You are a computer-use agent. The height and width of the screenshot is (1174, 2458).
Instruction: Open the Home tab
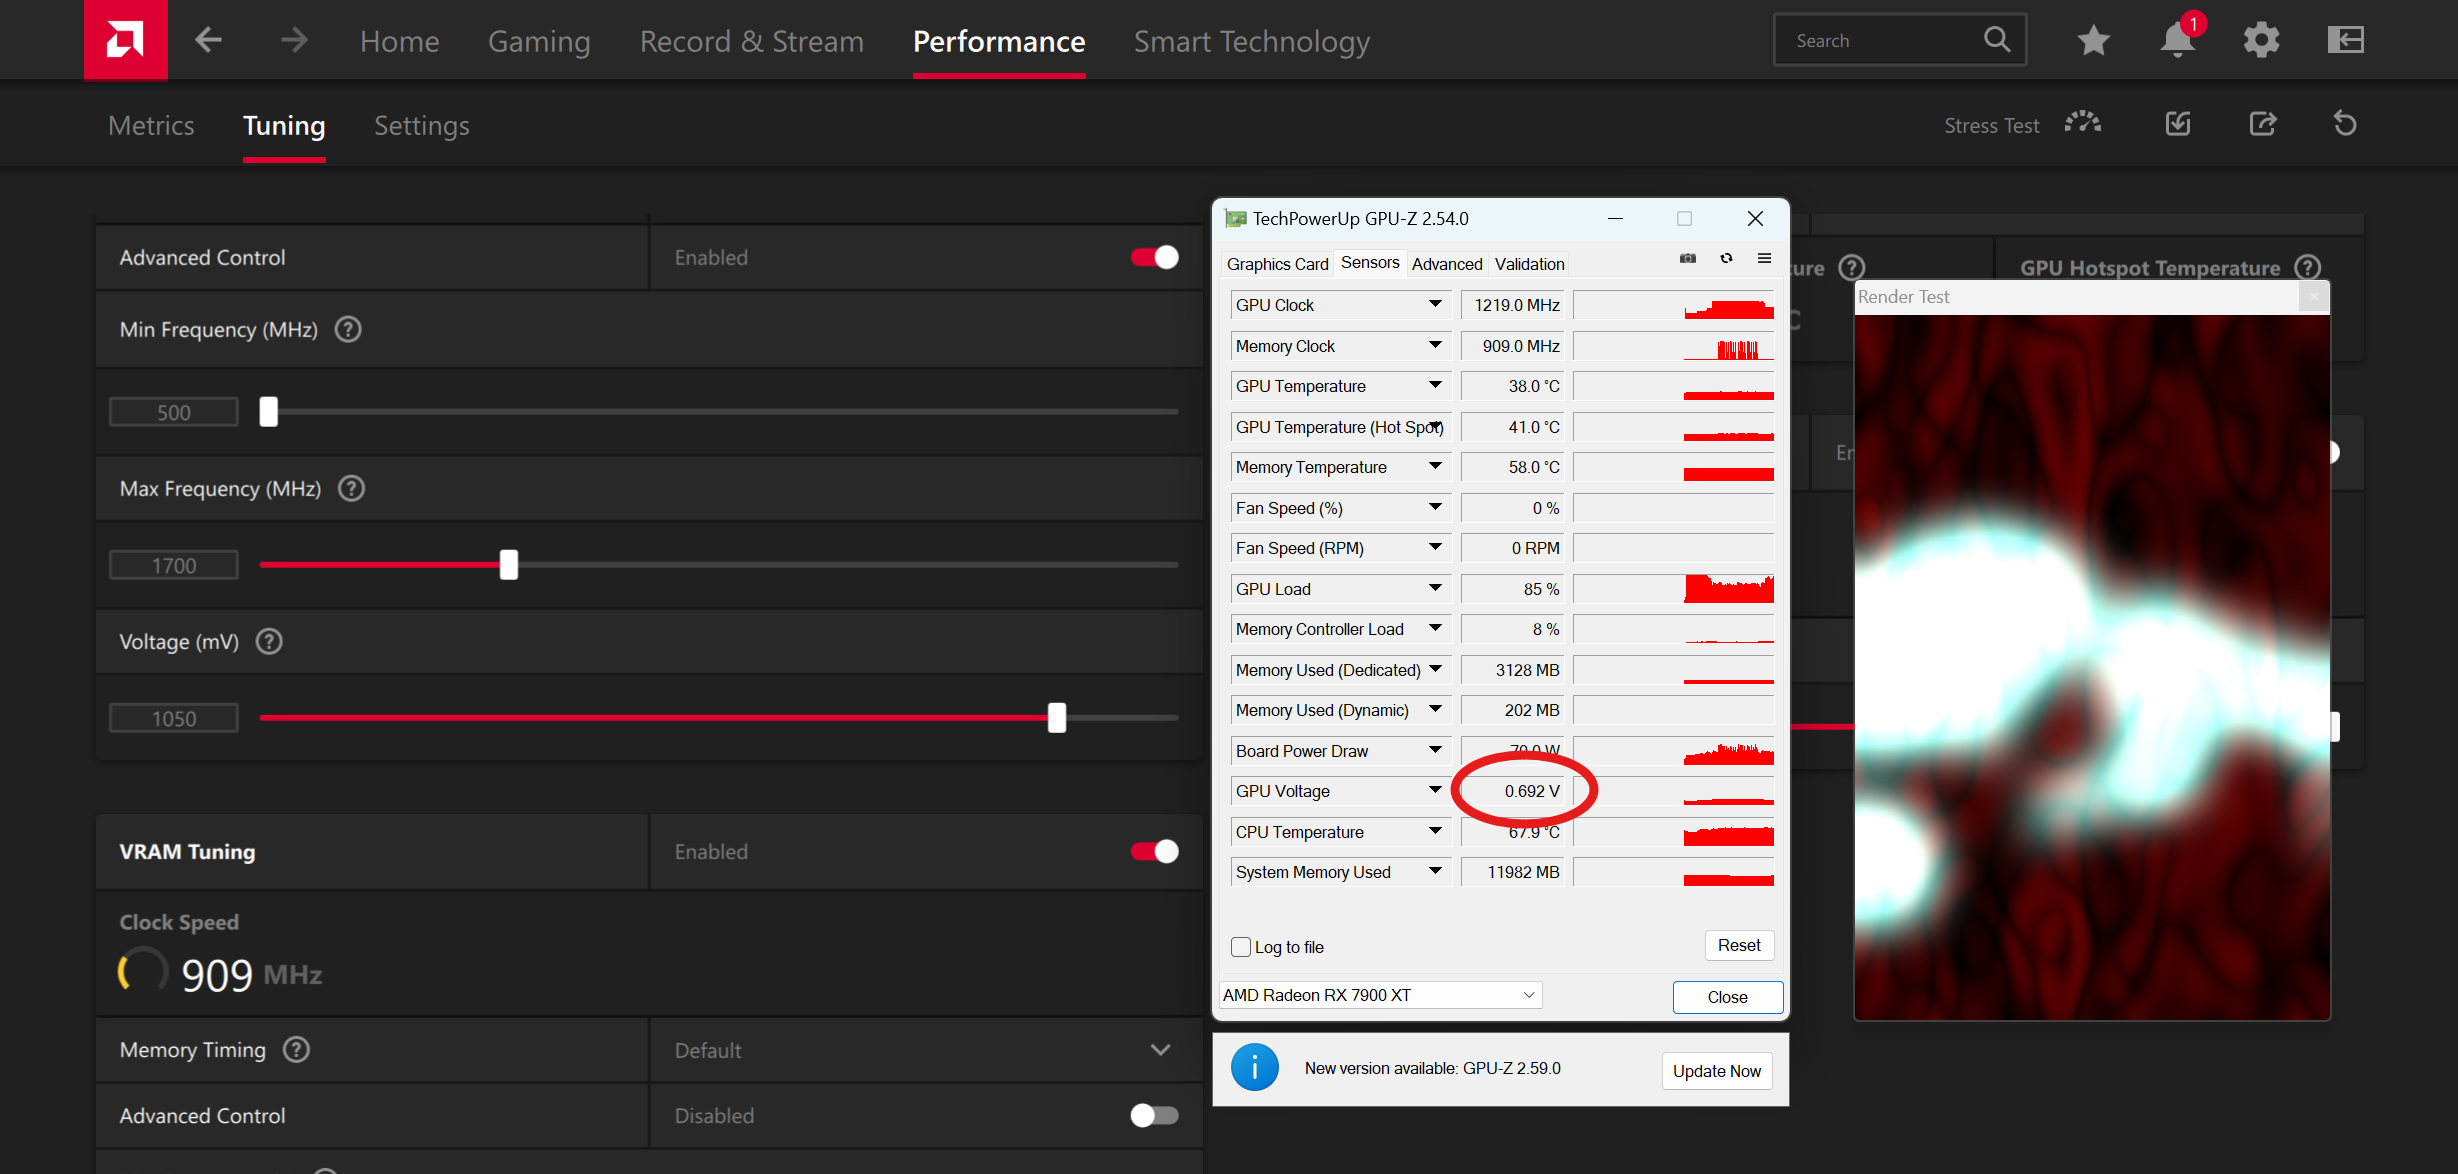(400, 41)
